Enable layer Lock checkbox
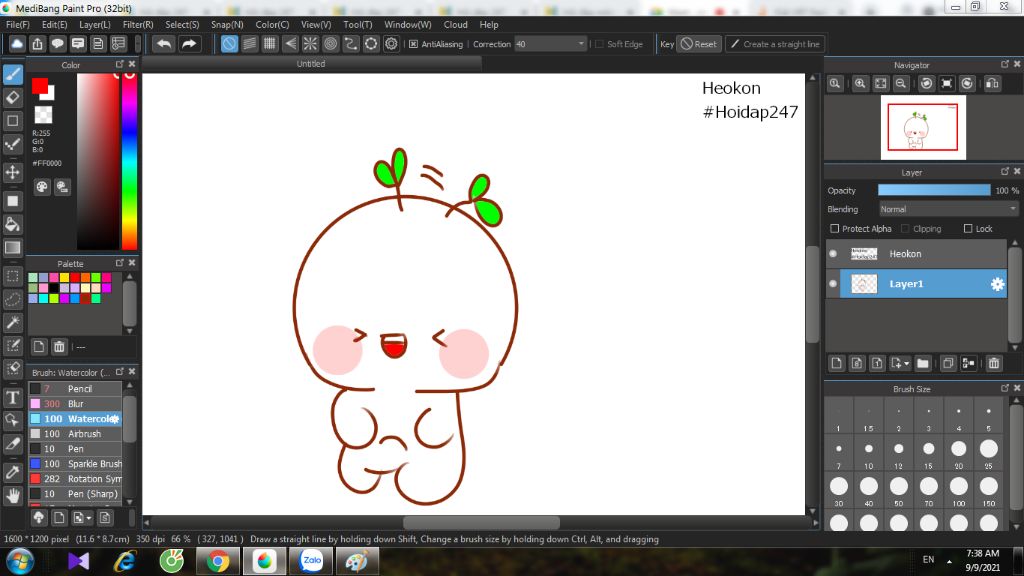1024x576 pixels. 968,229
